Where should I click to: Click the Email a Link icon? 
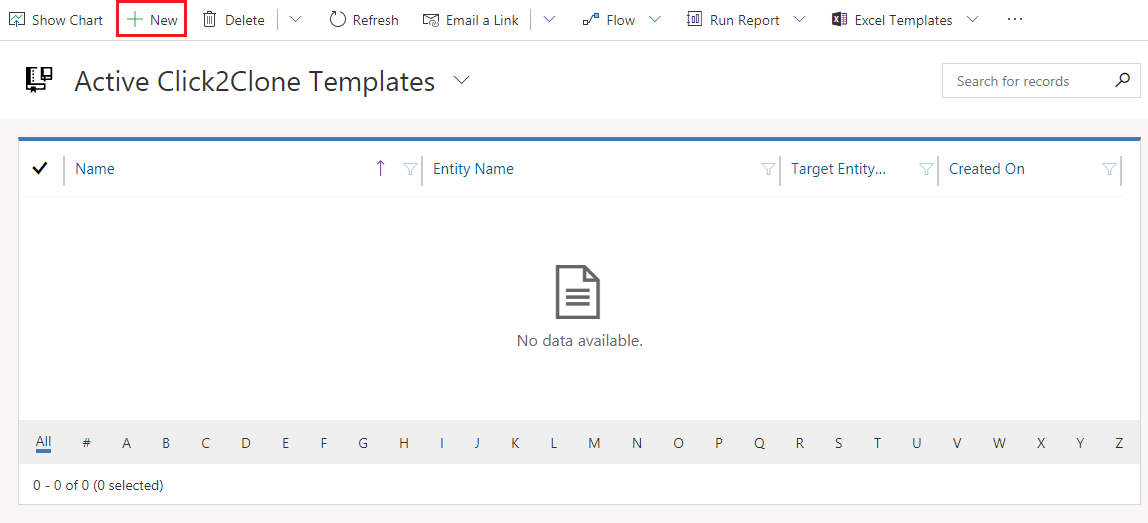click(431, 20)
